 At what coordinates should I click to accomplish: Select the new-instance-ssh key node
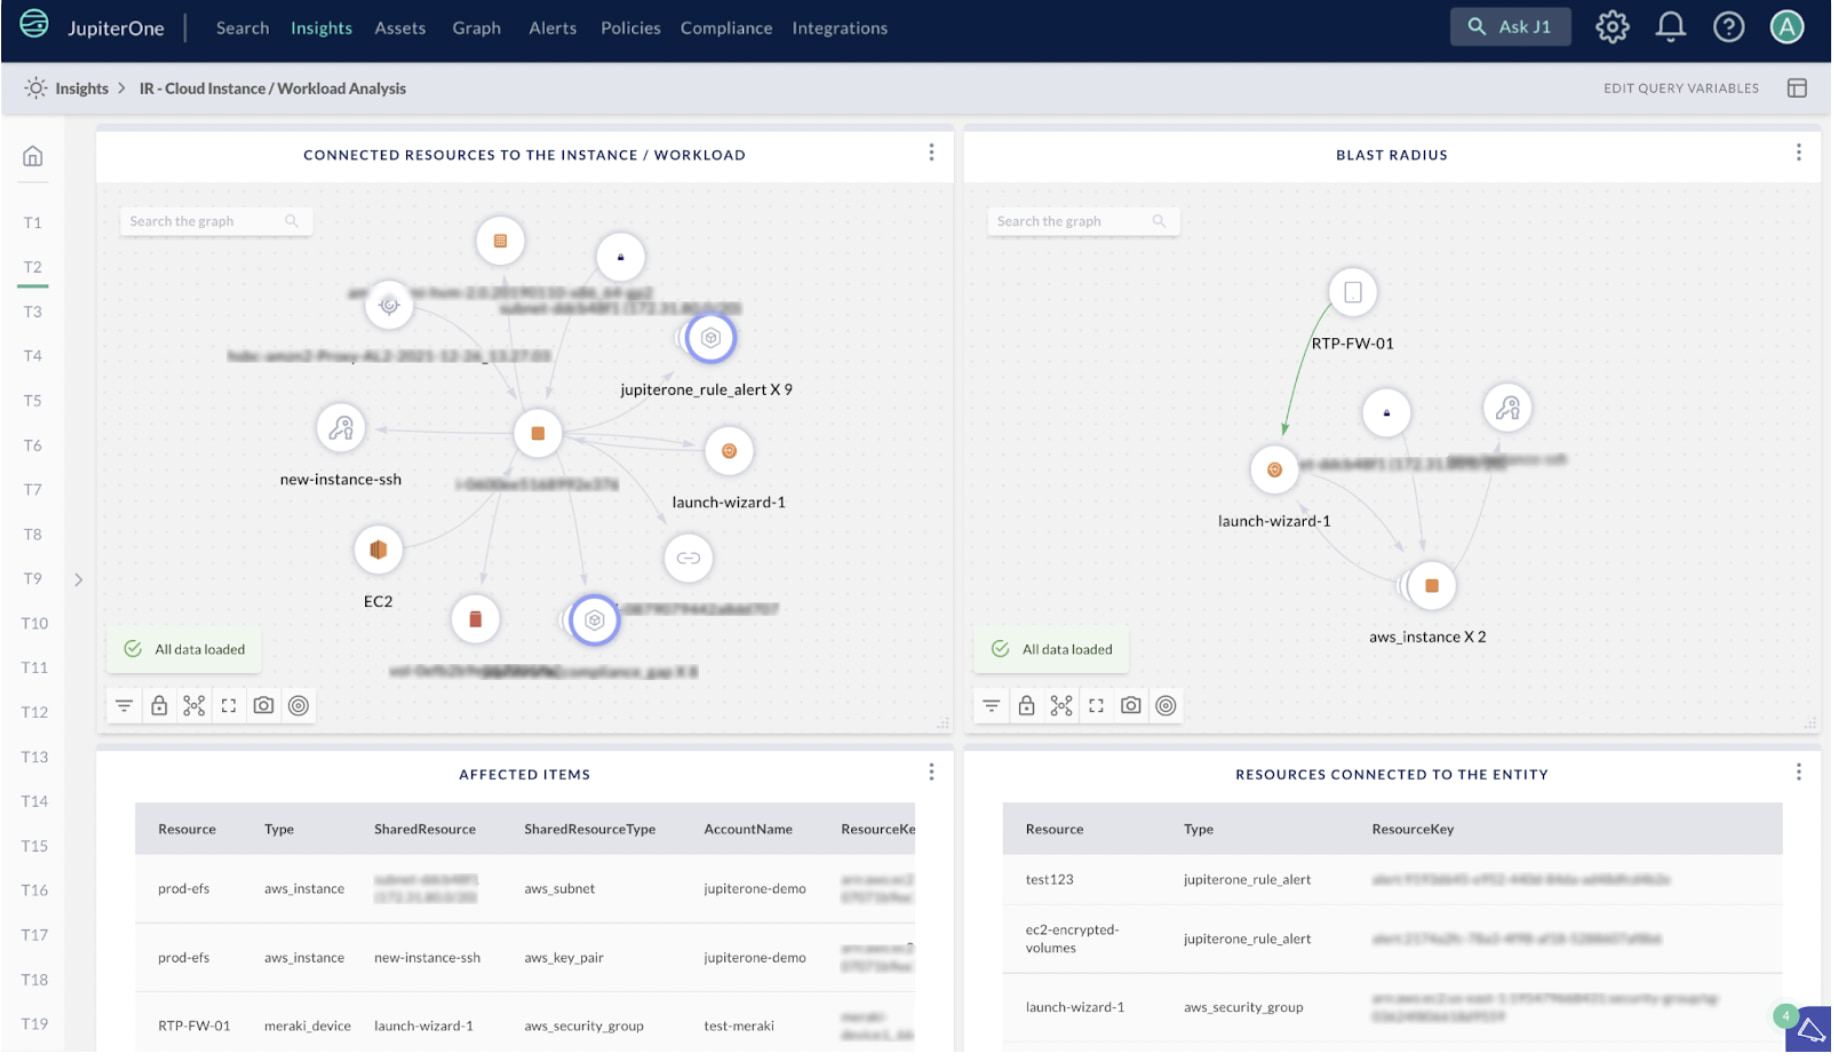[341, 429]
